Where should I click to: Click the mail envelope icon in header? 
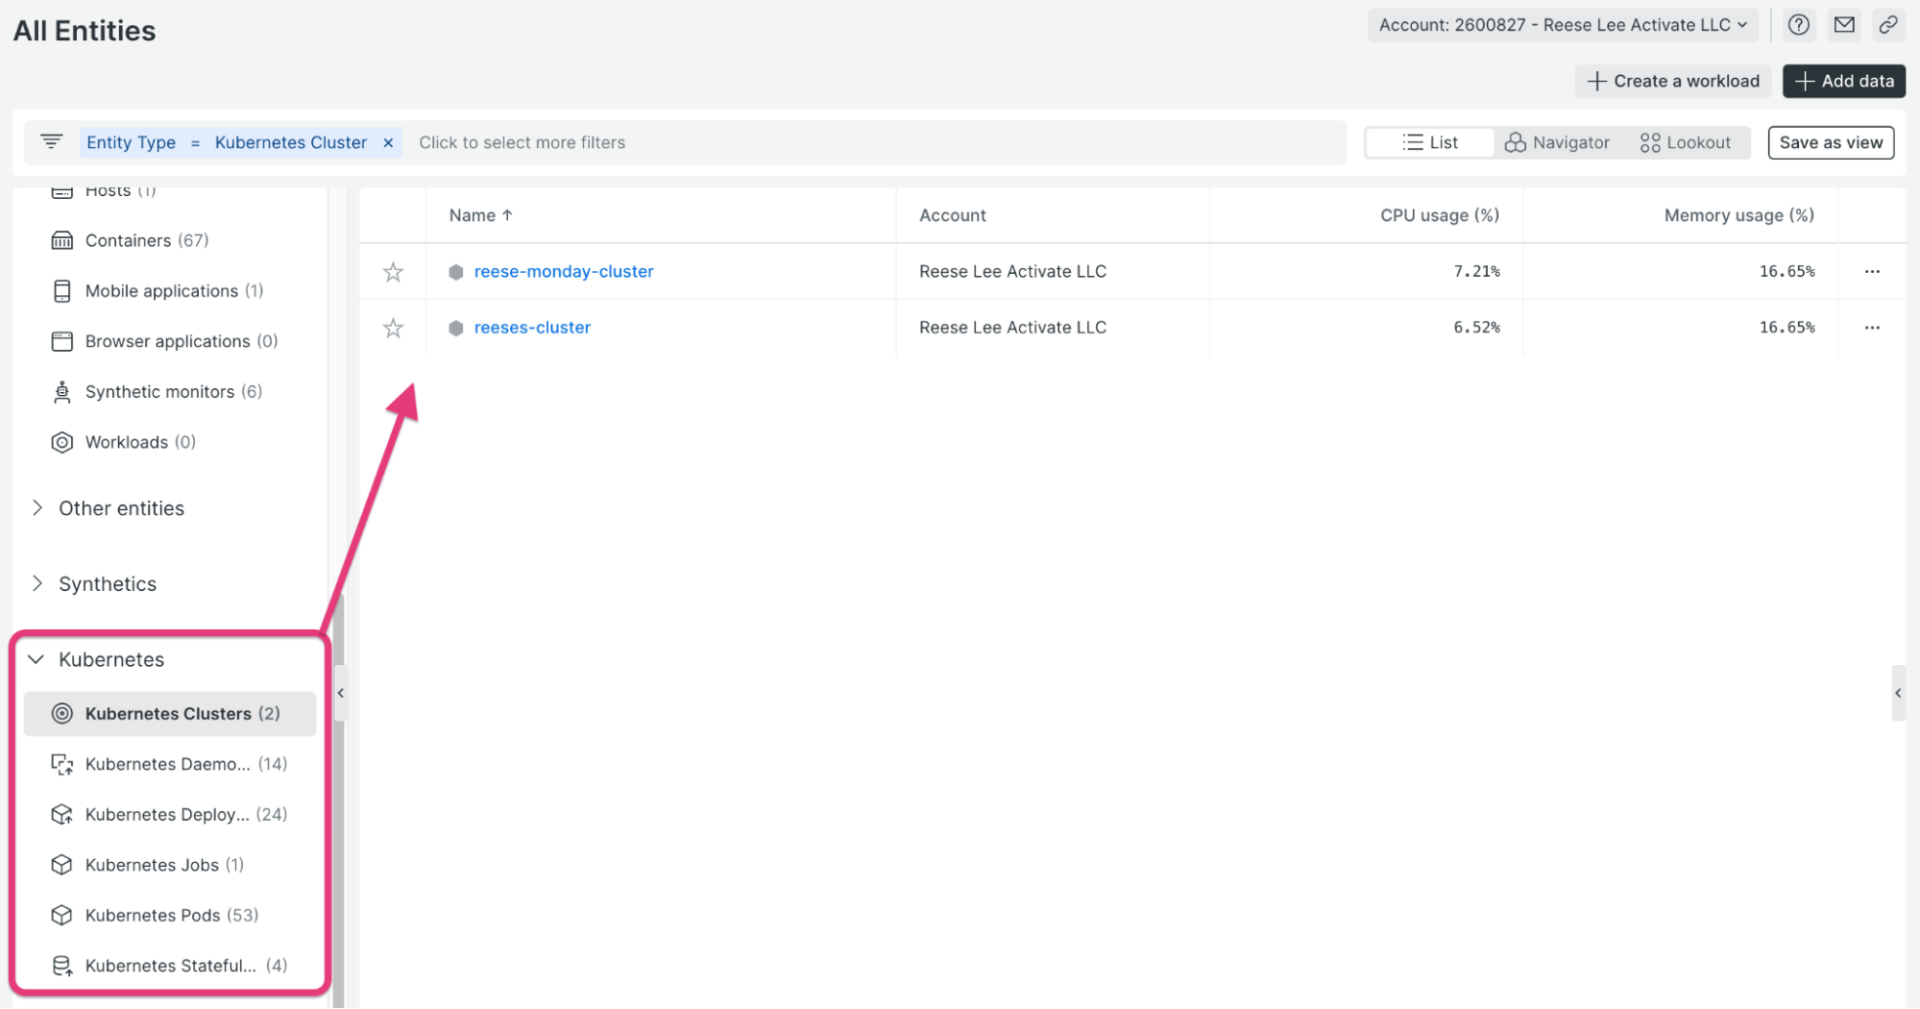point(1844,24)
